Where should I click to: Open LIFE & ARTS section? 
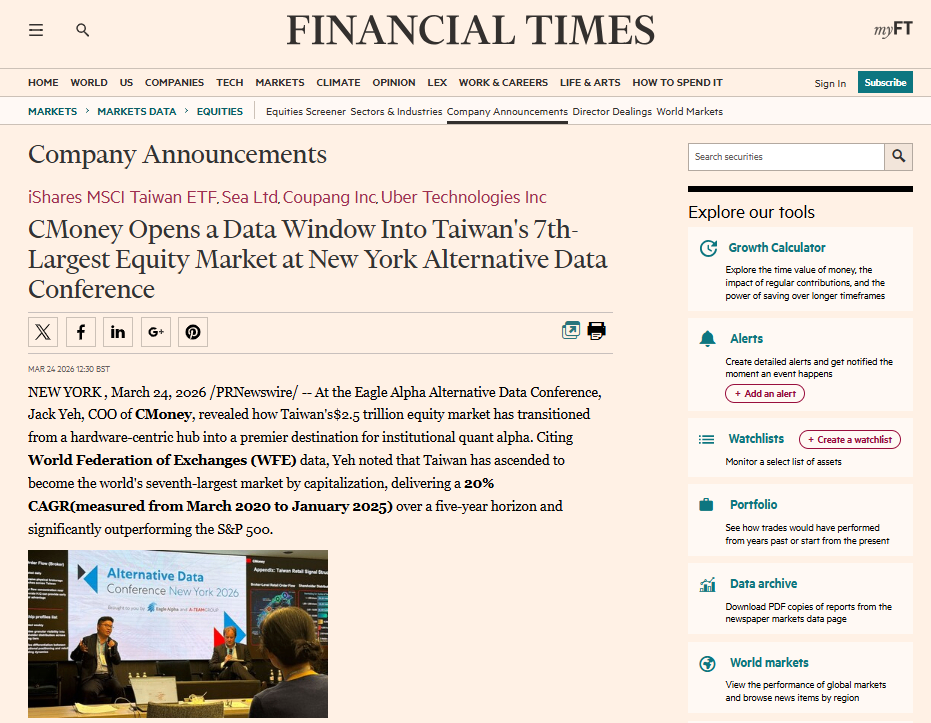point(590,83)
